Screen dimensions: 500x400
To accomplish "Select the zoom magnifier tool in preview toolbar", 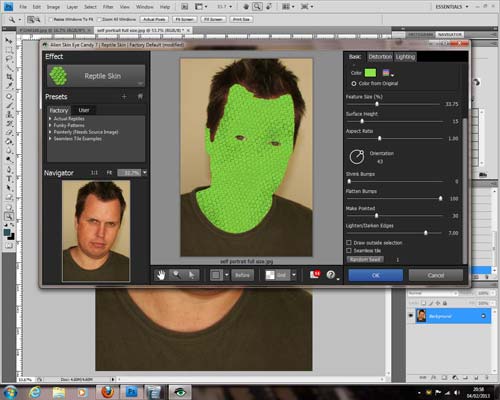I will (x=176, y=275).
